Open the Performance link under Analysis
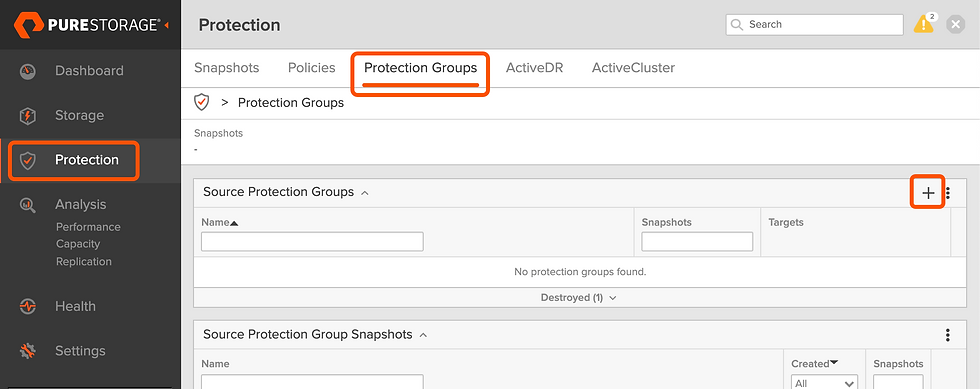The image size is (980, 389). click(88, 227)
